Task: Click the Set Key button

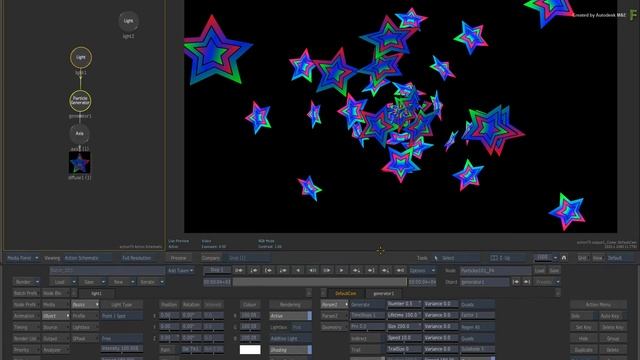Action: pyautogui.click(x=583, y=327)
